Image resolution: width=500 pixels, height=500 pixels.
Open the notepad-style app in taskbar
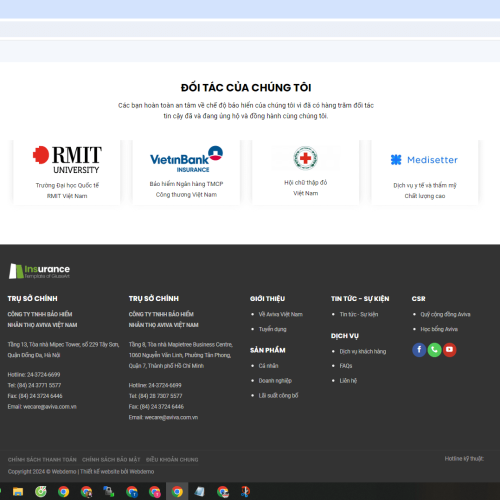pyautogui.click(x=199, y=492)
